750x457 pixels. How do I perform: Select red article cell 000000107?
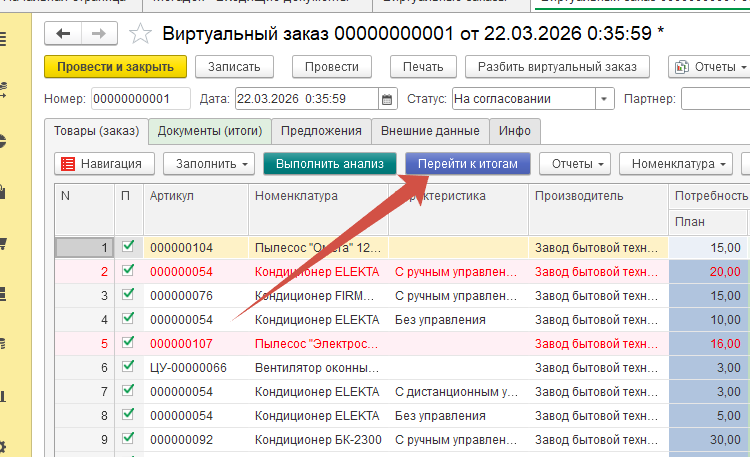coord(196,344)
